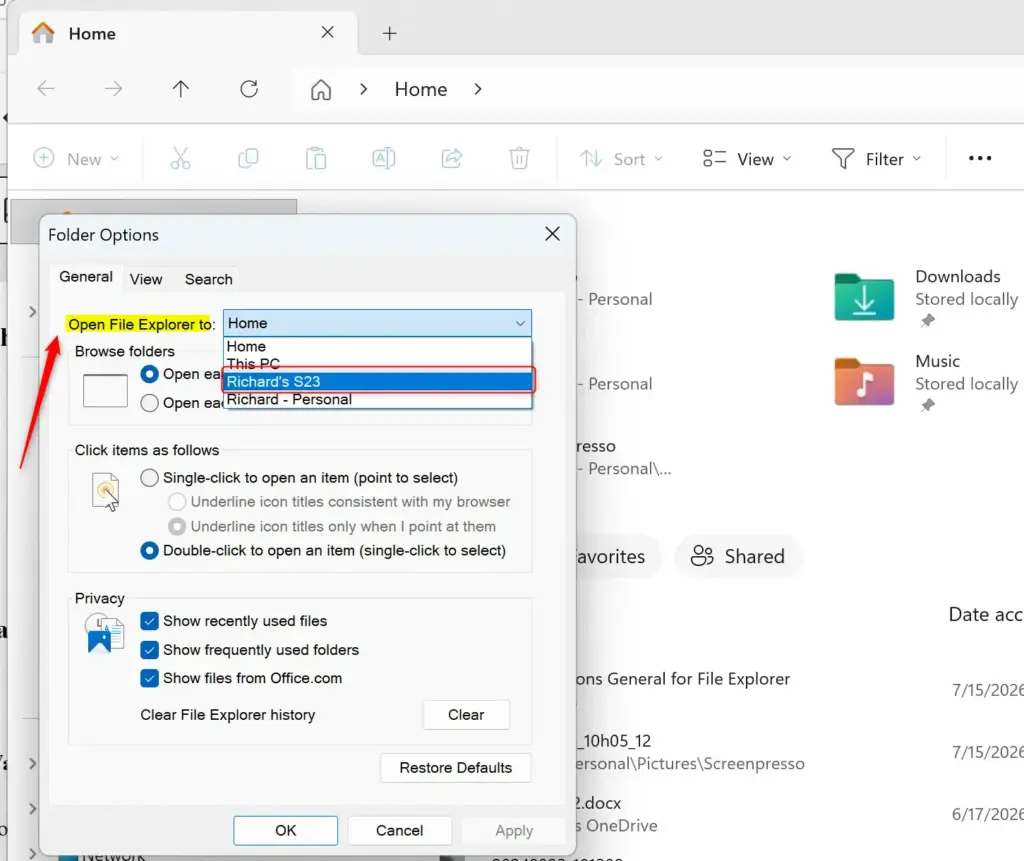This screenshot has height=861, width=1024.
Task: Click Clear to erase File Explorer history
Action: click(466, 715)
